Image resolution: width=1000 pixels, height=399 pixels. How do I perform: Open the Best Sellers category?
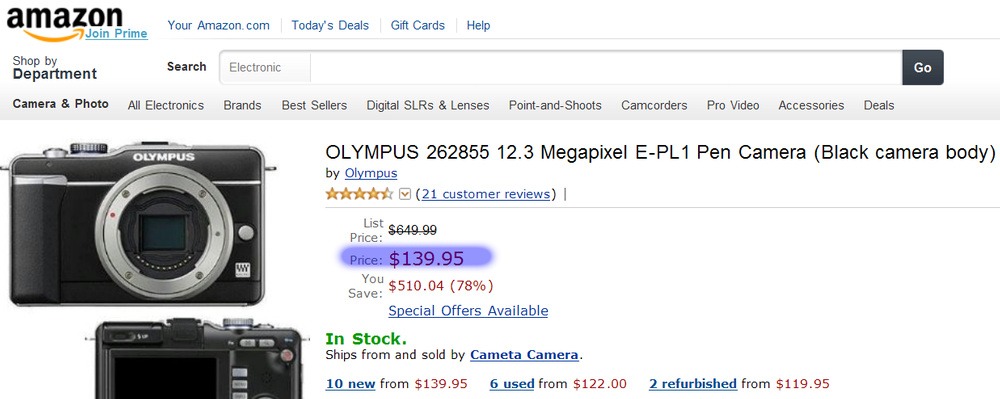(x=314, y=105)
